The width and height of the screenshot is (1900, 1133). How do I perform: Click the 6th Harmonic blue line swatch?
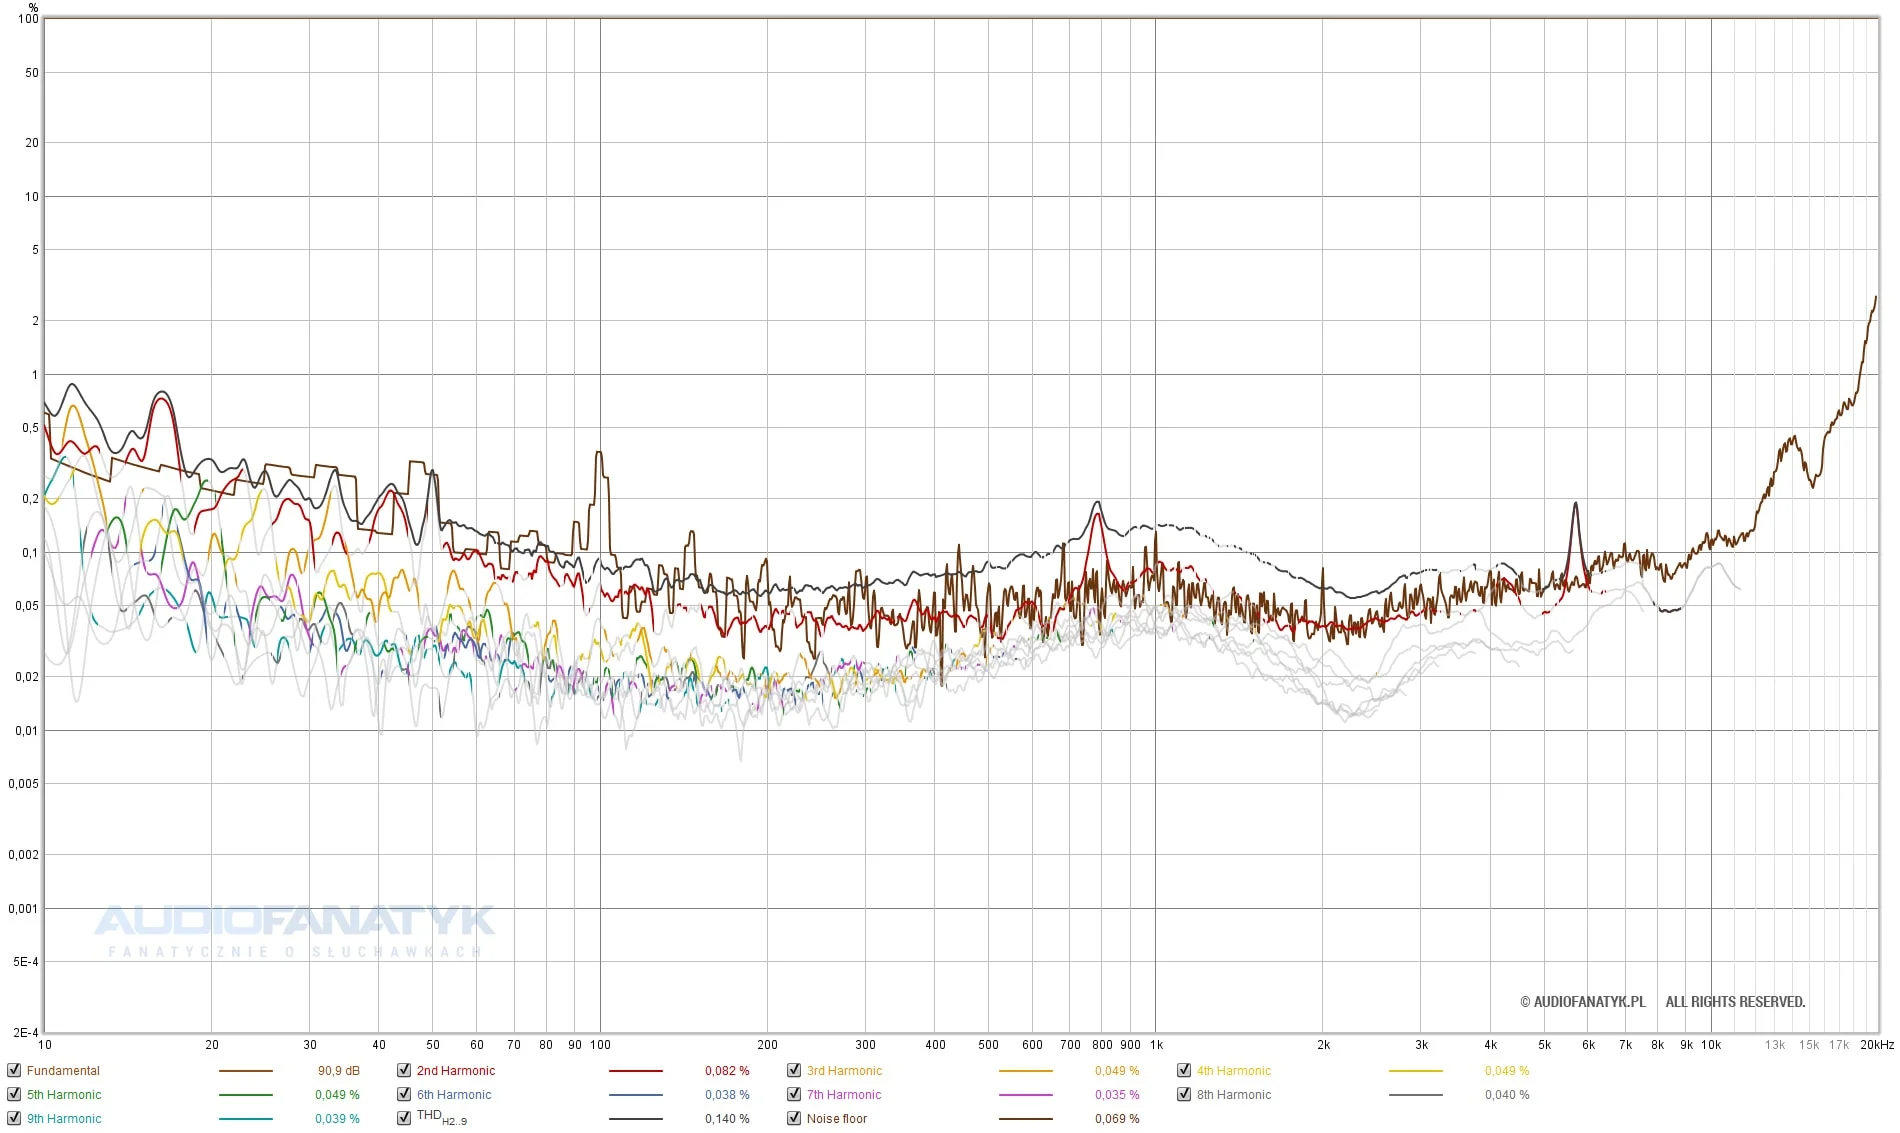pos(635,1095)
